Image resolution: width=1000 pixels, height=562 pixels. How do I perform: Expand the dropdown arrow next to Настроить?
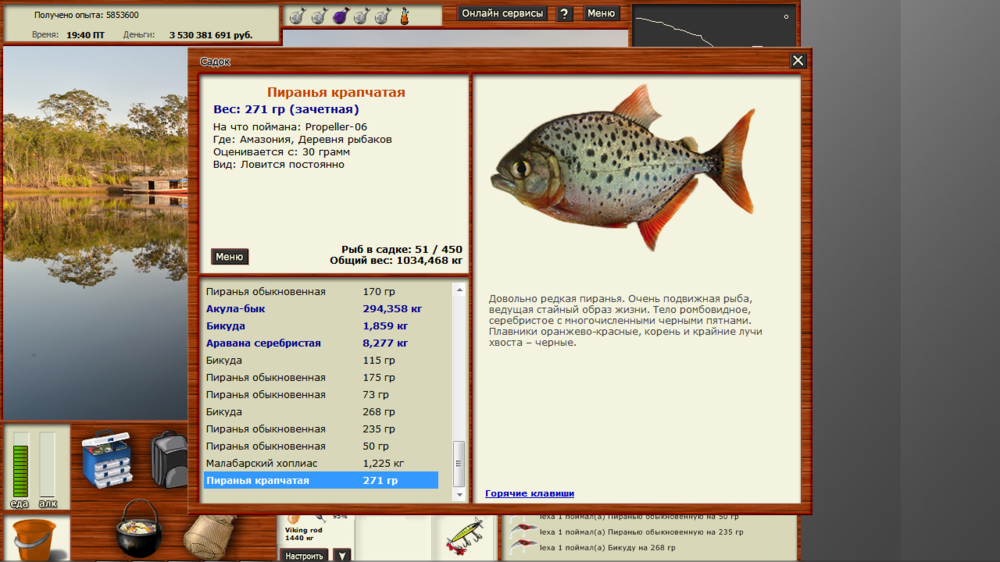click(342, 555)
